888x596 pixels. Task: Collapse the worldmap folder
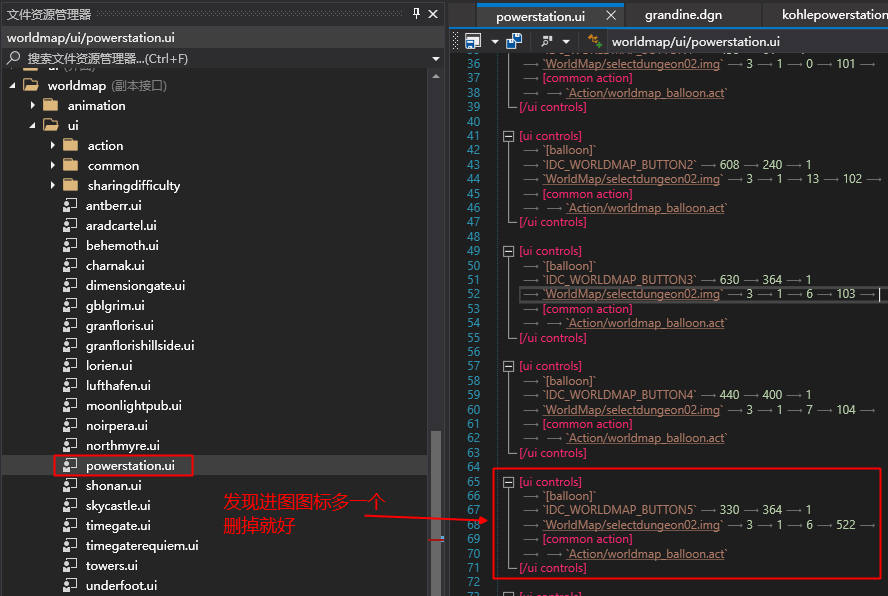tap(12, 86)
